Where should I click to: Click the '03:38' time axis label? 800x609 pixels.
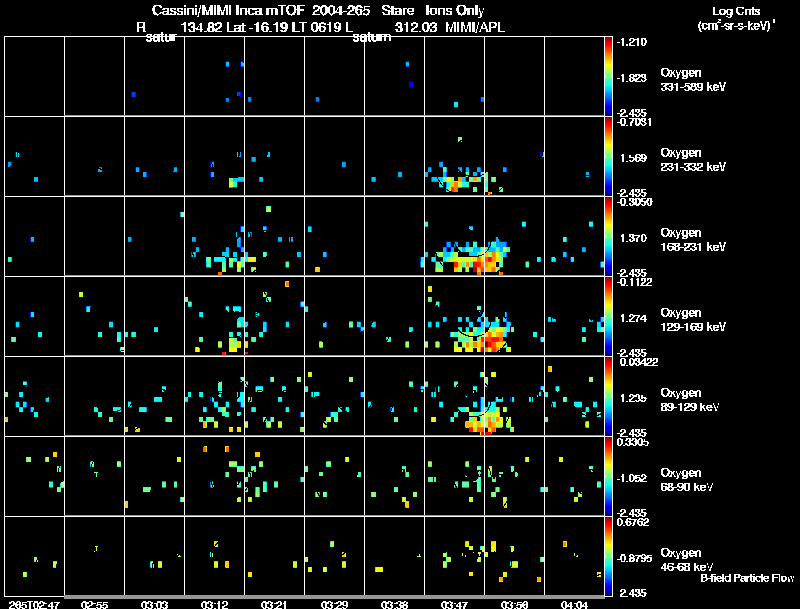coord(394,605)
